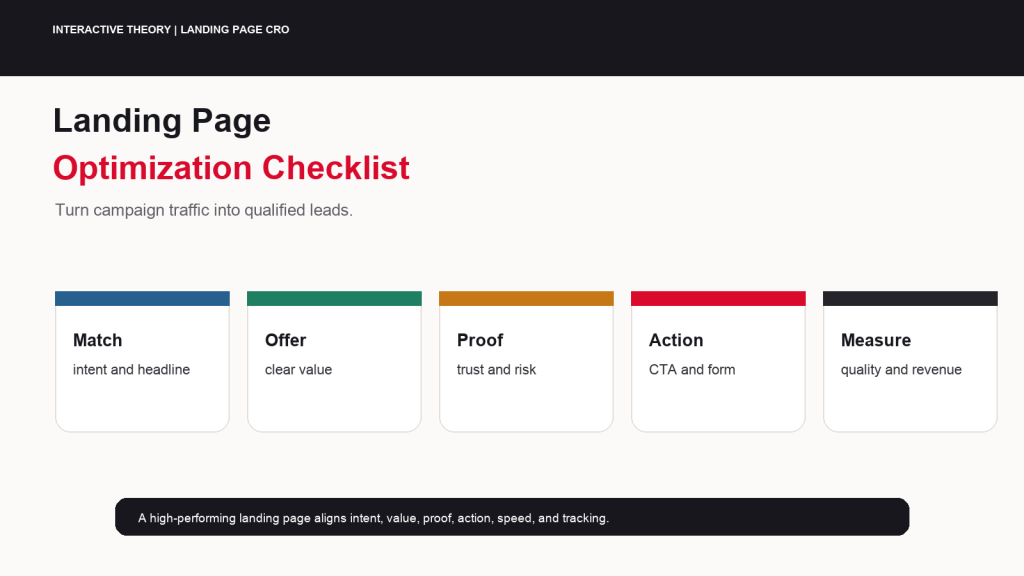
Task: Click the dark color bar above Measure
Action: pos(910,298)
